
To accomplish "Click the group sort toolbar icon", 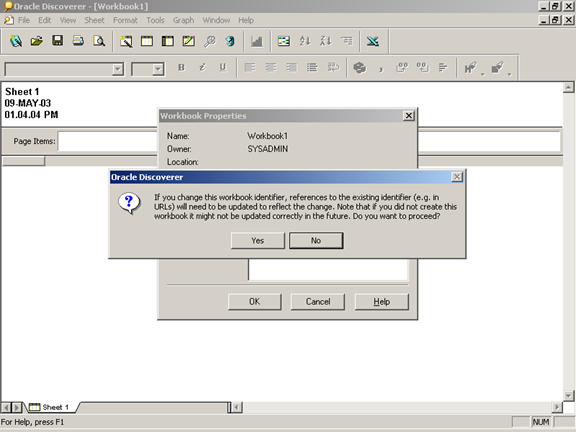I will (x=346, y=41).
